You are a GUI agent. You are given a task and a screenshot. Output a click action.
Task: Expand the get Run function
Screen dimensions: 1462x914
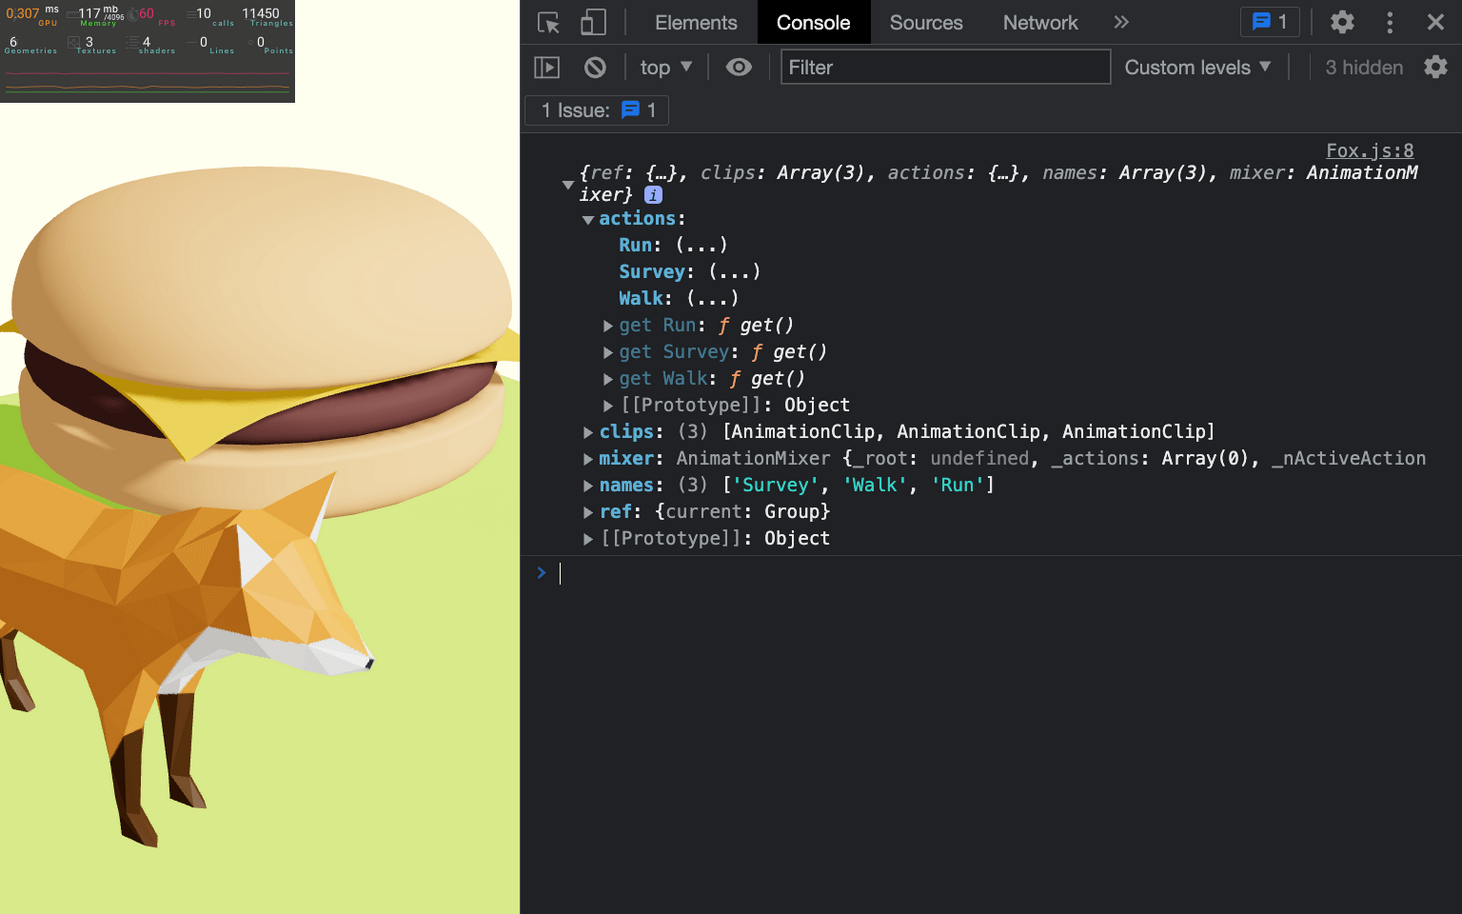click(x=607, y=326)
